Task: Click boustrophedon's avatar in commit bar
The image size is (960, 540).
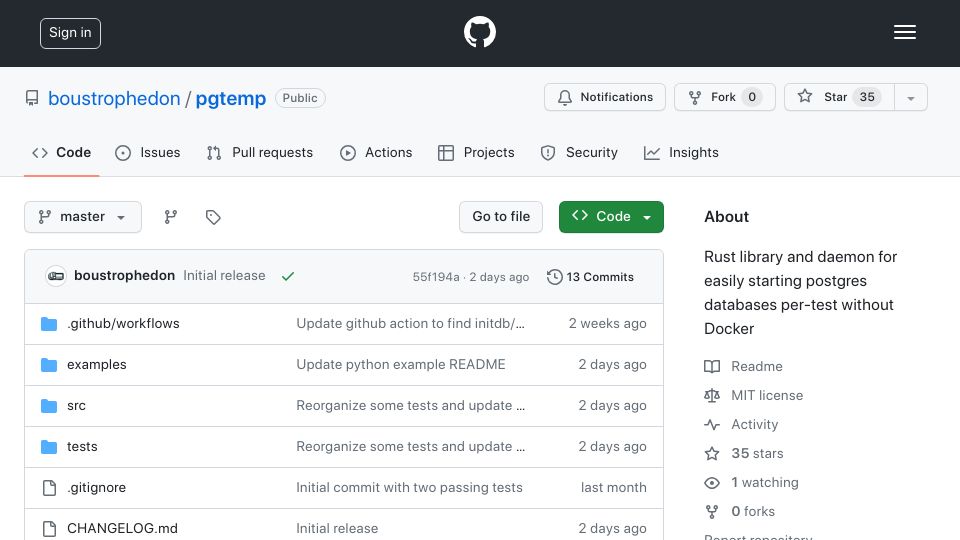Action: point(56,276)
